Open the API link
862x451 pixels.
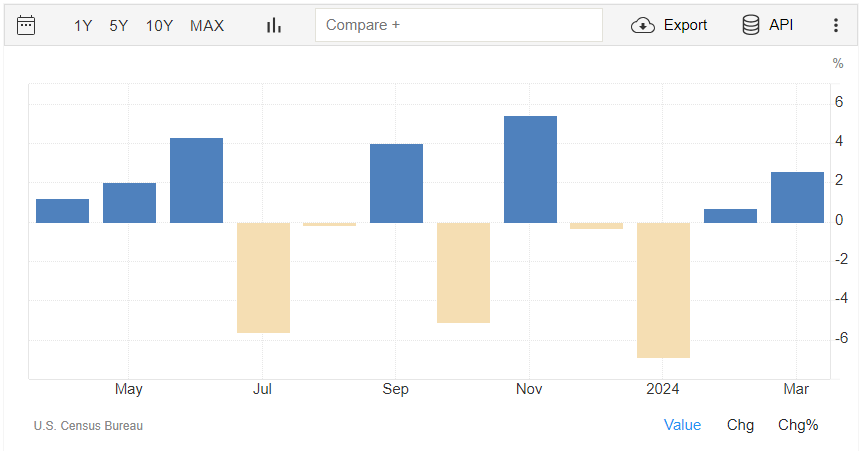pos(781,25)
